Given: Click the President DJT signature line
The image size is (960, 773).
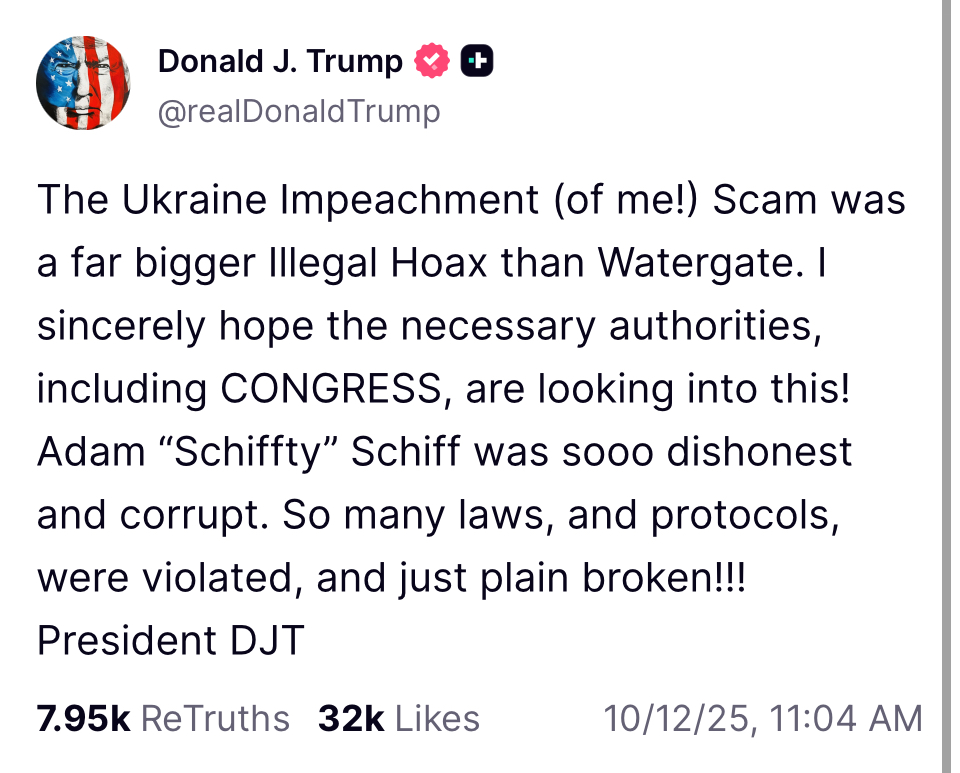Looking at the screenshot, I should [x=170, y=641].
